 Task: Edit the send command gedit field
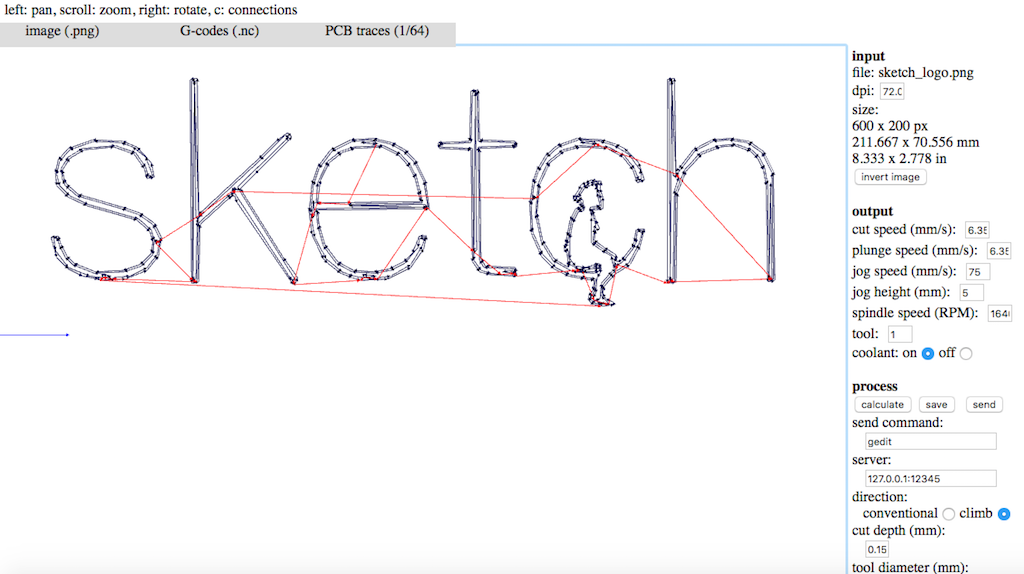931,441
